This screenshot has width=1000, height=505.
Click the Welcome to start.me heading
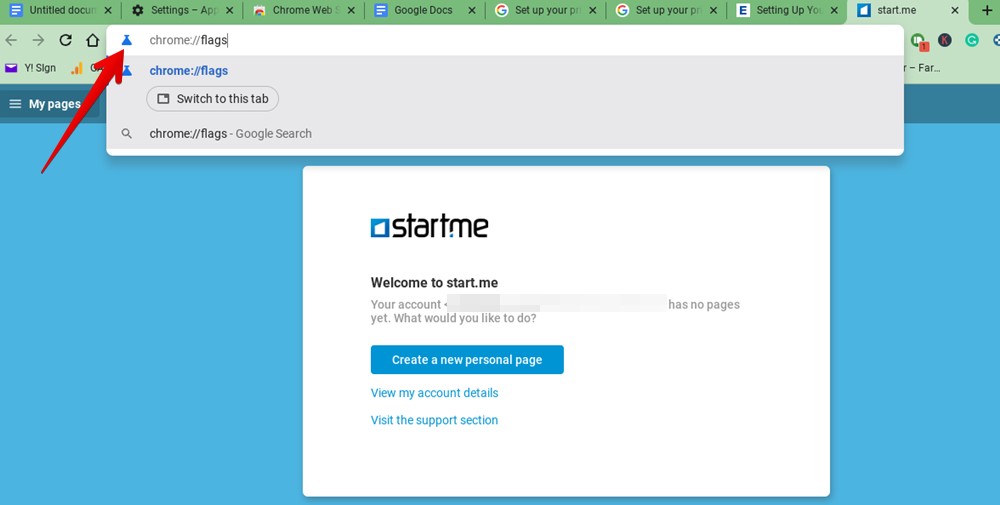click(x=434, y=282)
